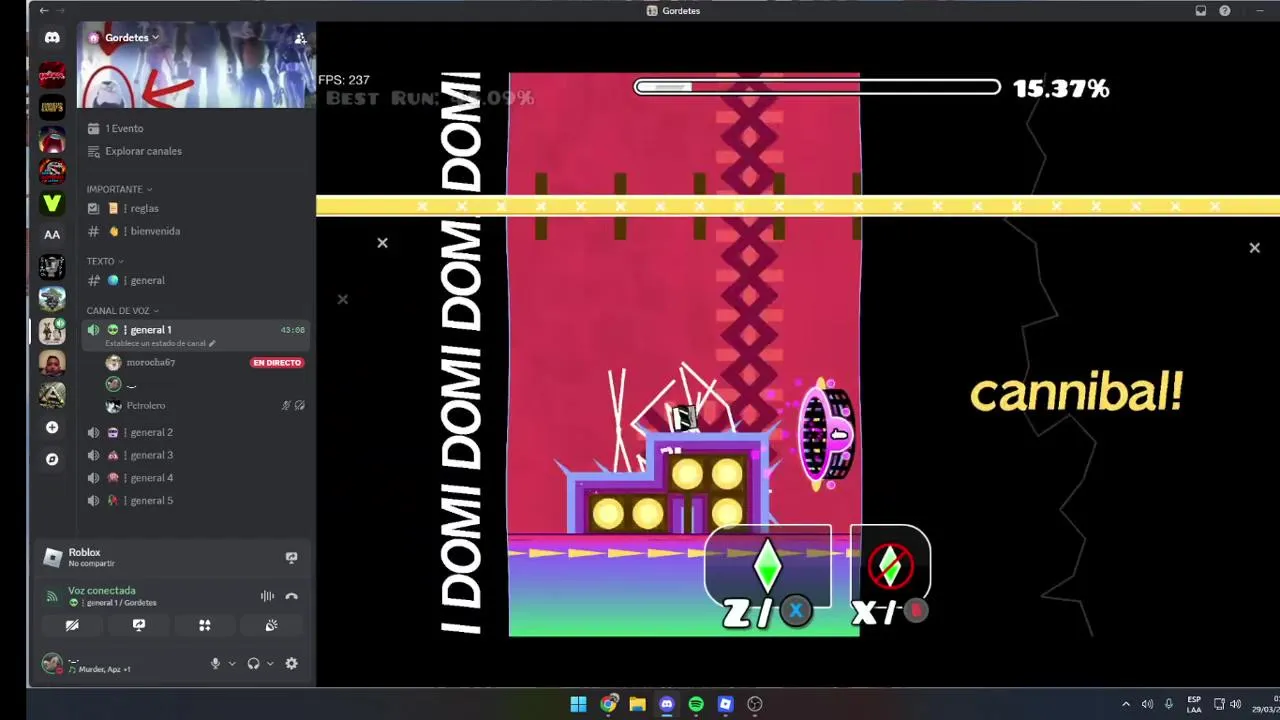The width and height of the screenshot is (1280, 720).
Task: Select user morocha67 in voice channel
Action: [x=150, y=362]
